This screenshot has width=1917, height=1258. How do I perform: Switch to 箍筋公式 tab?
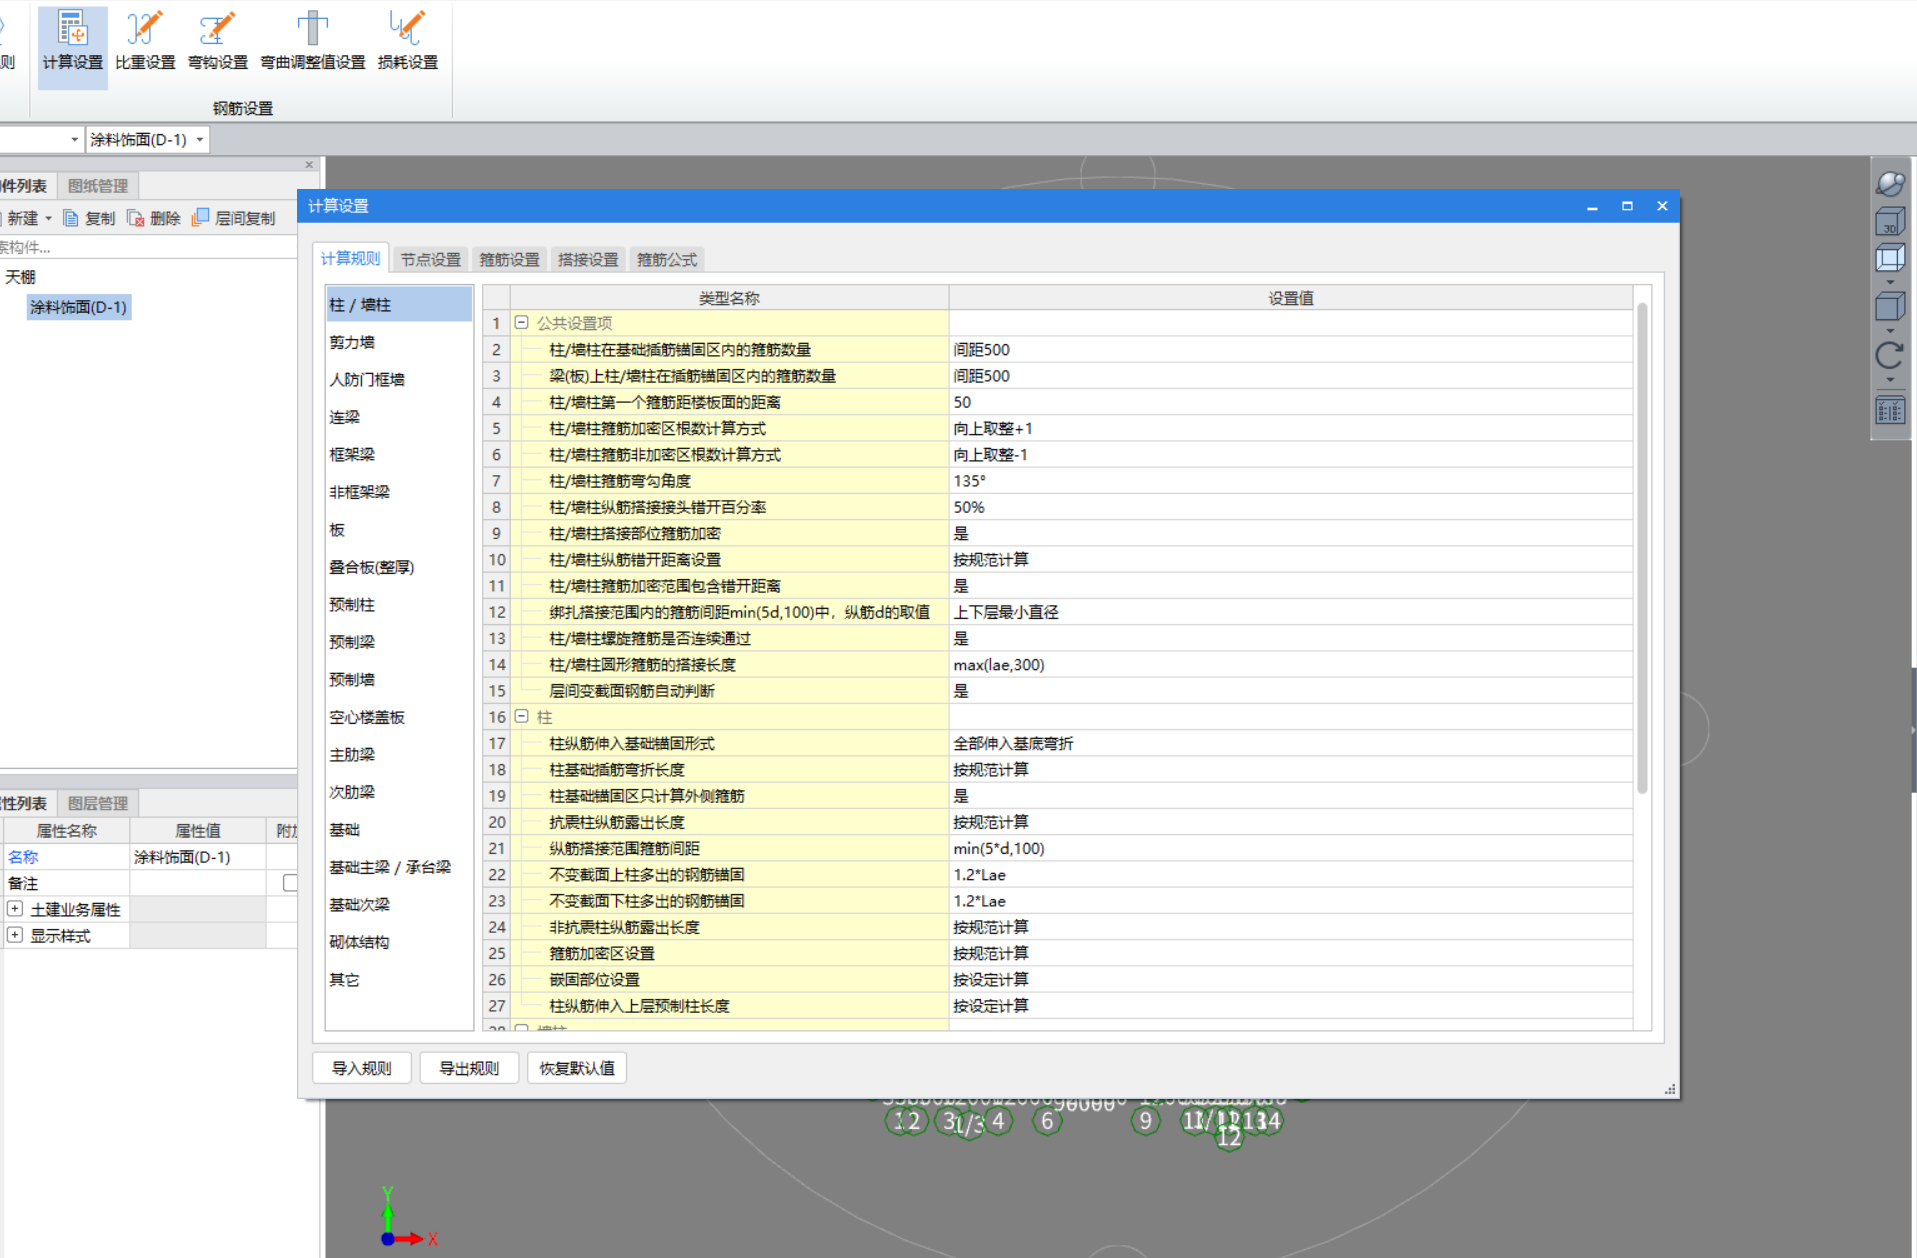click(x=667, y=259)
